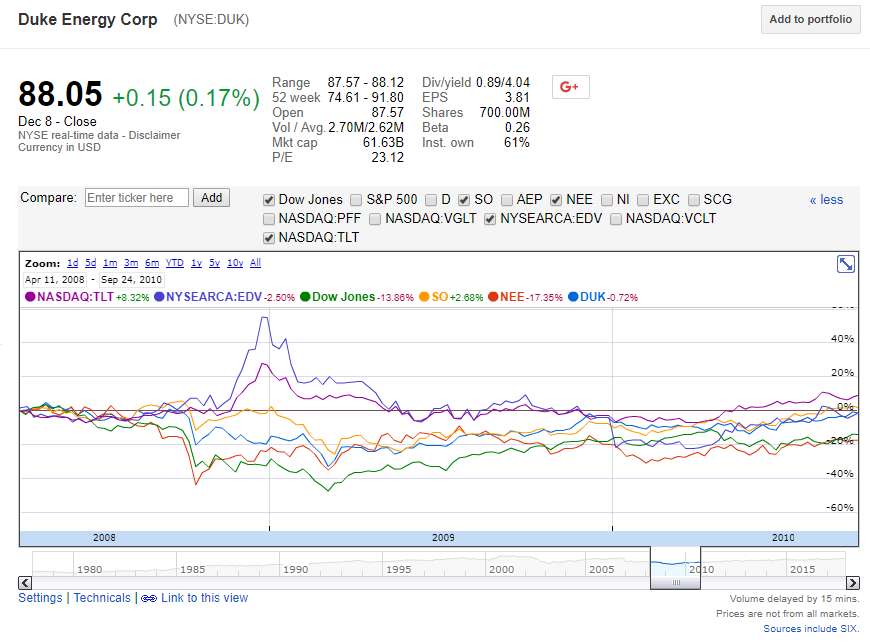Enable the NASDAQ:PFF checkbox
The height and width of the screenshot is (644, 870).
[x=269, y=219]
